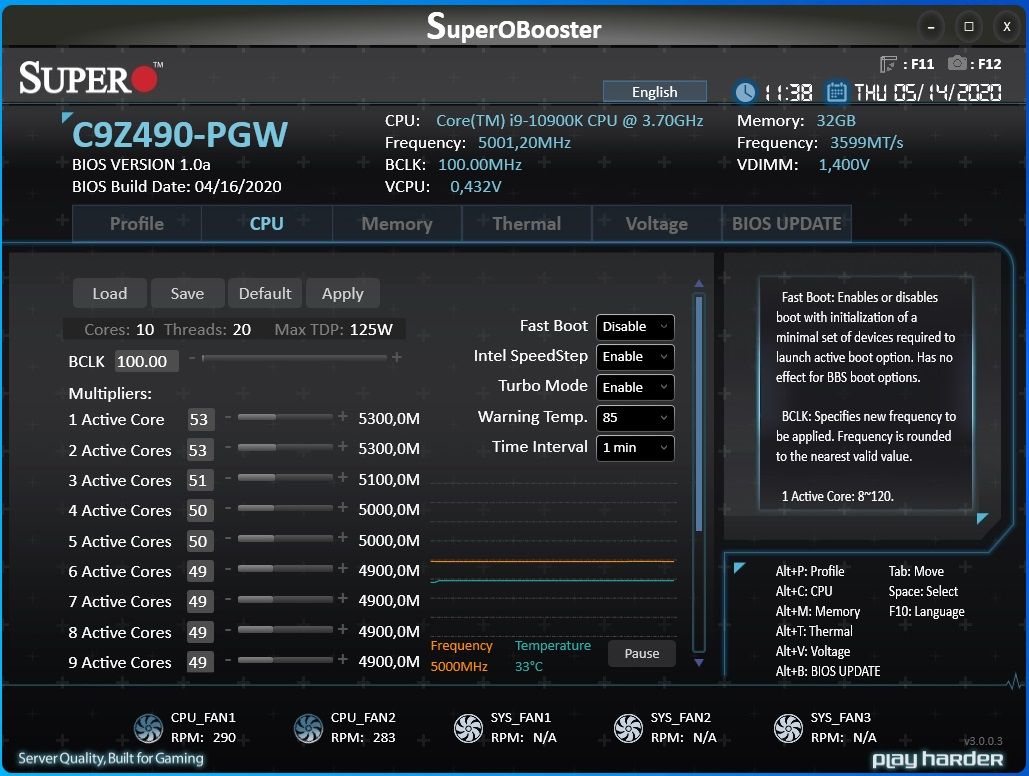Click the C9Z490-PGW motherboard name
Screen dimensions: 1029x776
pyautogui.click(x=180, y=135)
